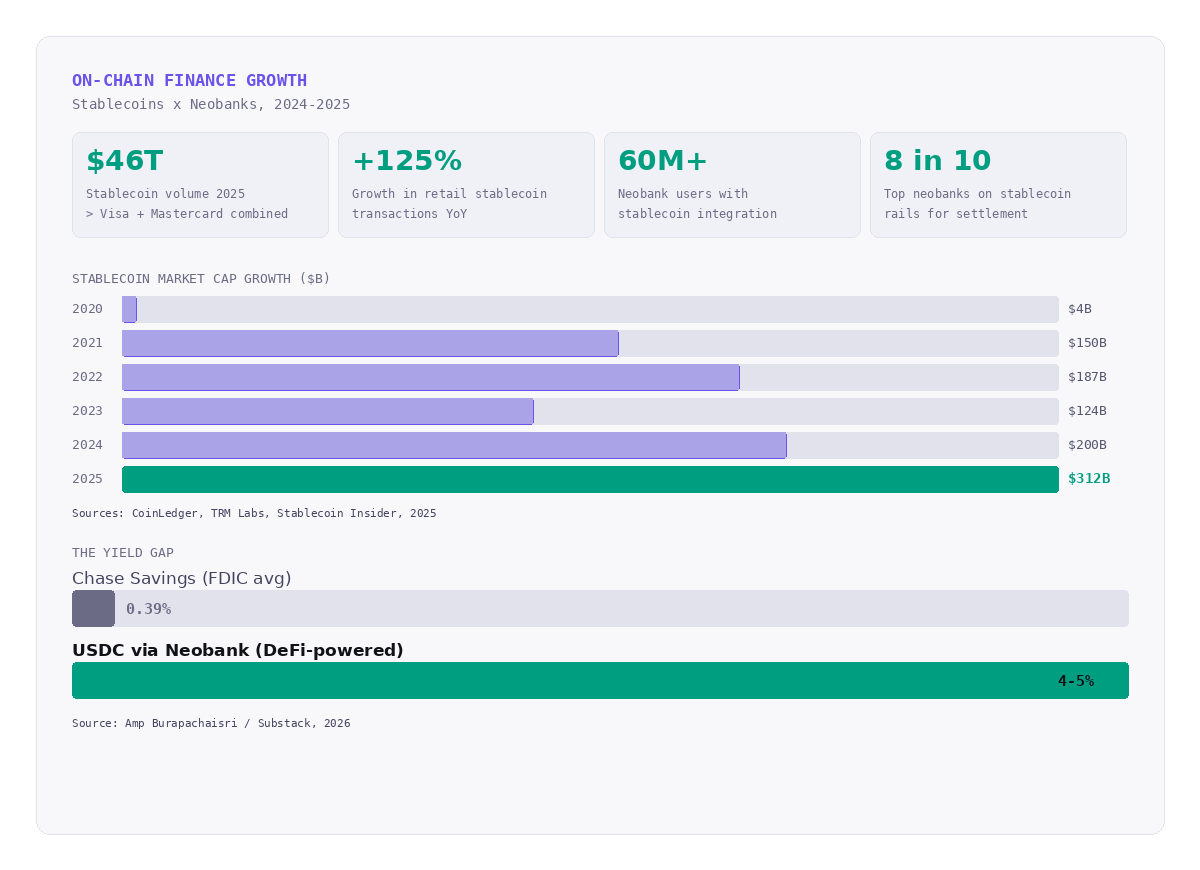Click 'Chase Savings (FDIC avg)' label
1200x870 pixels.
pyautogui.click(x=182, y=578)
